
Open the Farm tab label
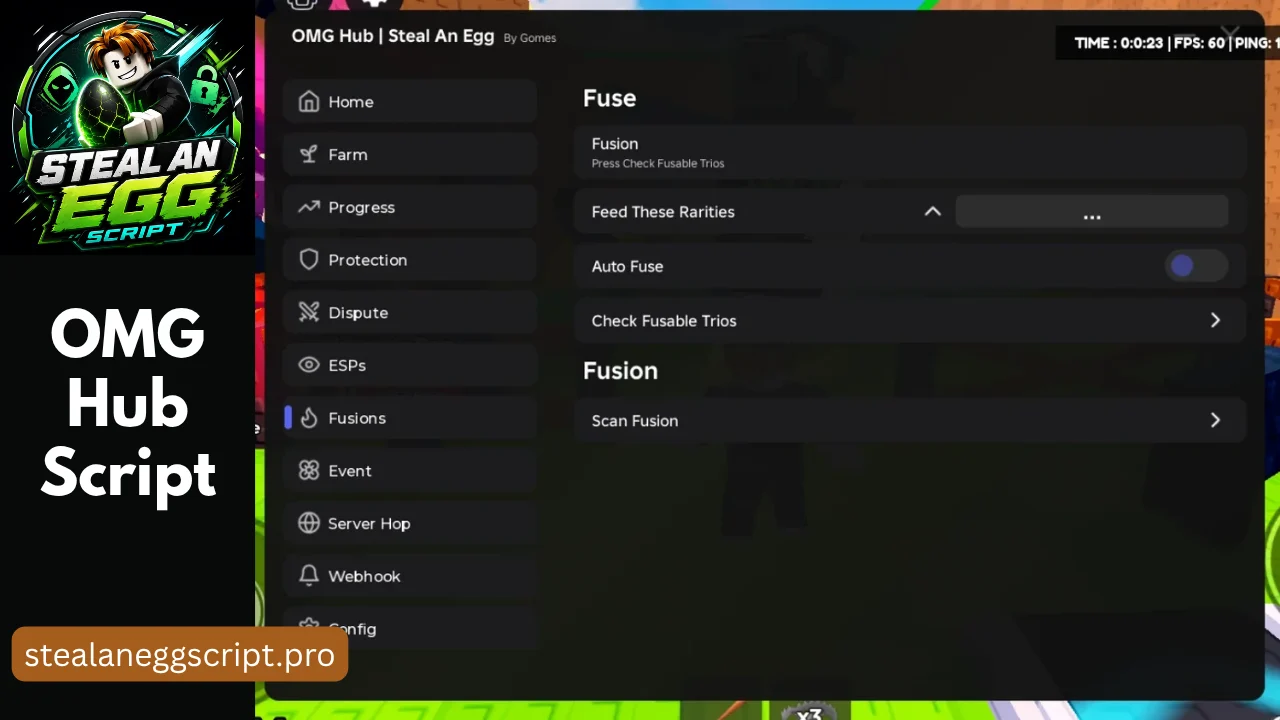pyautogui.click(x=348, y=154)
